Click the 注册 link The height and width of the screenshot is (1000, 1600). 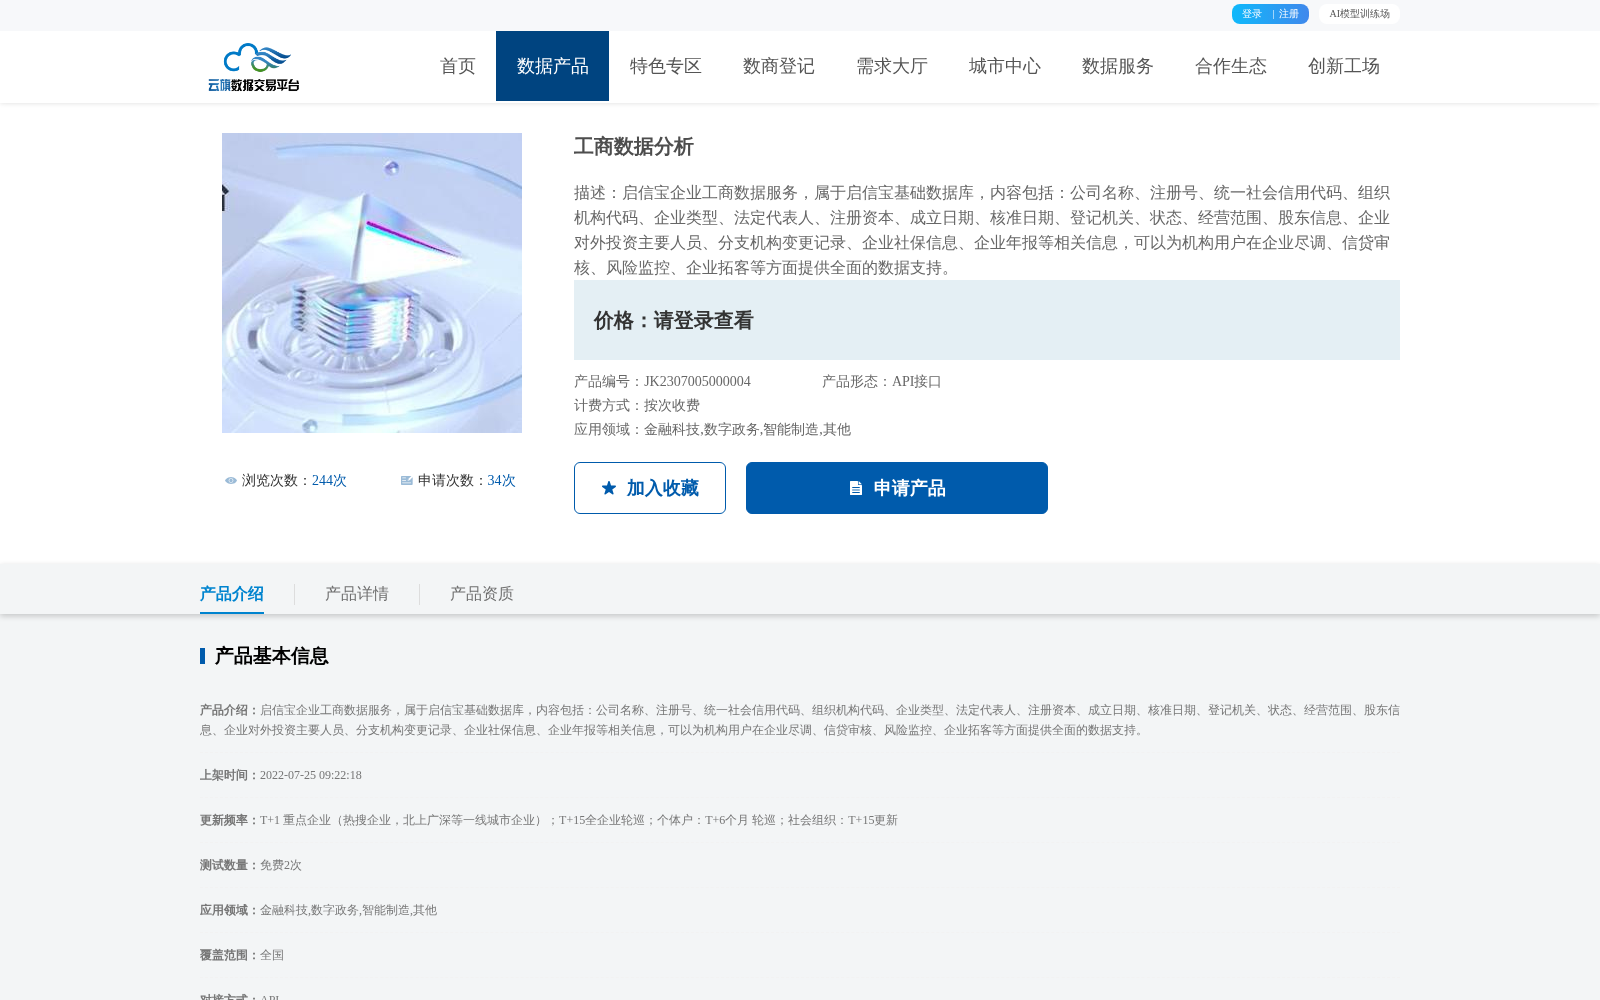[1289, 14]
